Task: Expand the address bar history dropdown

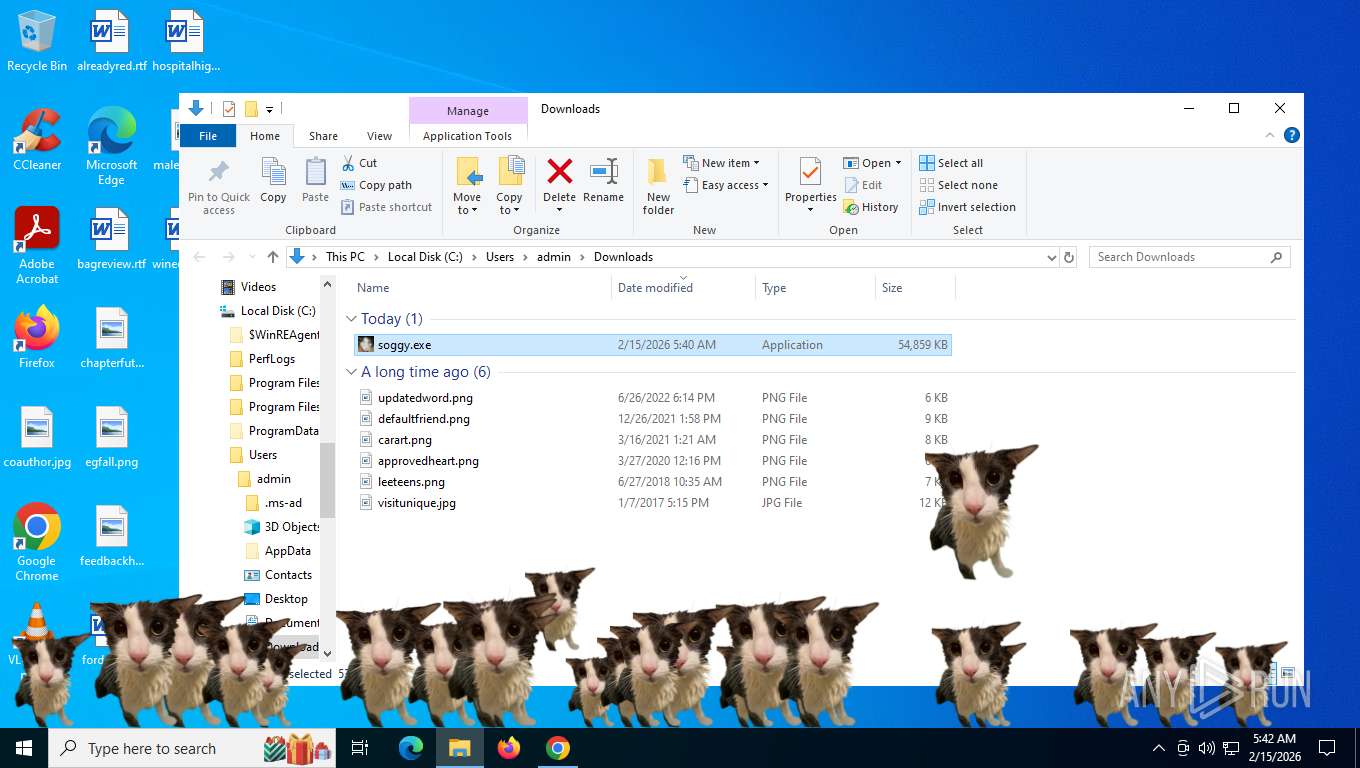Action: tap(1051, 257)
